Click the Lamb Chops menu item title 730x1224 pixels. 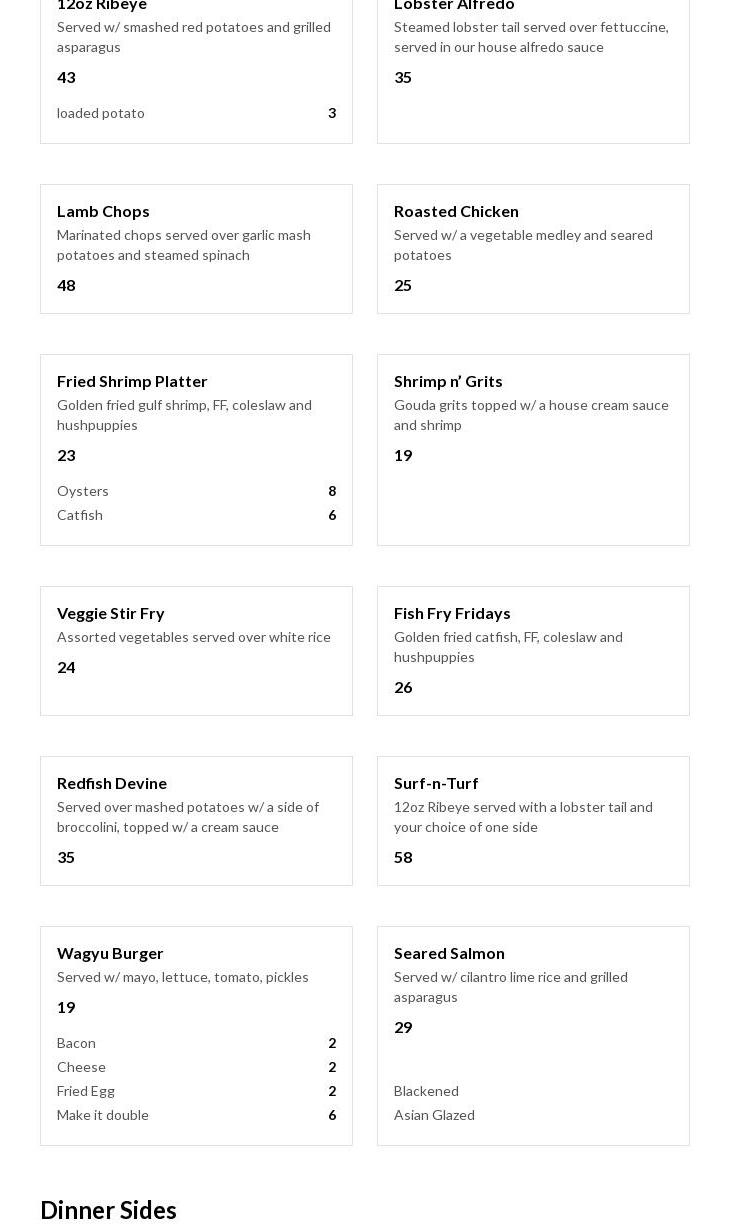103,211
